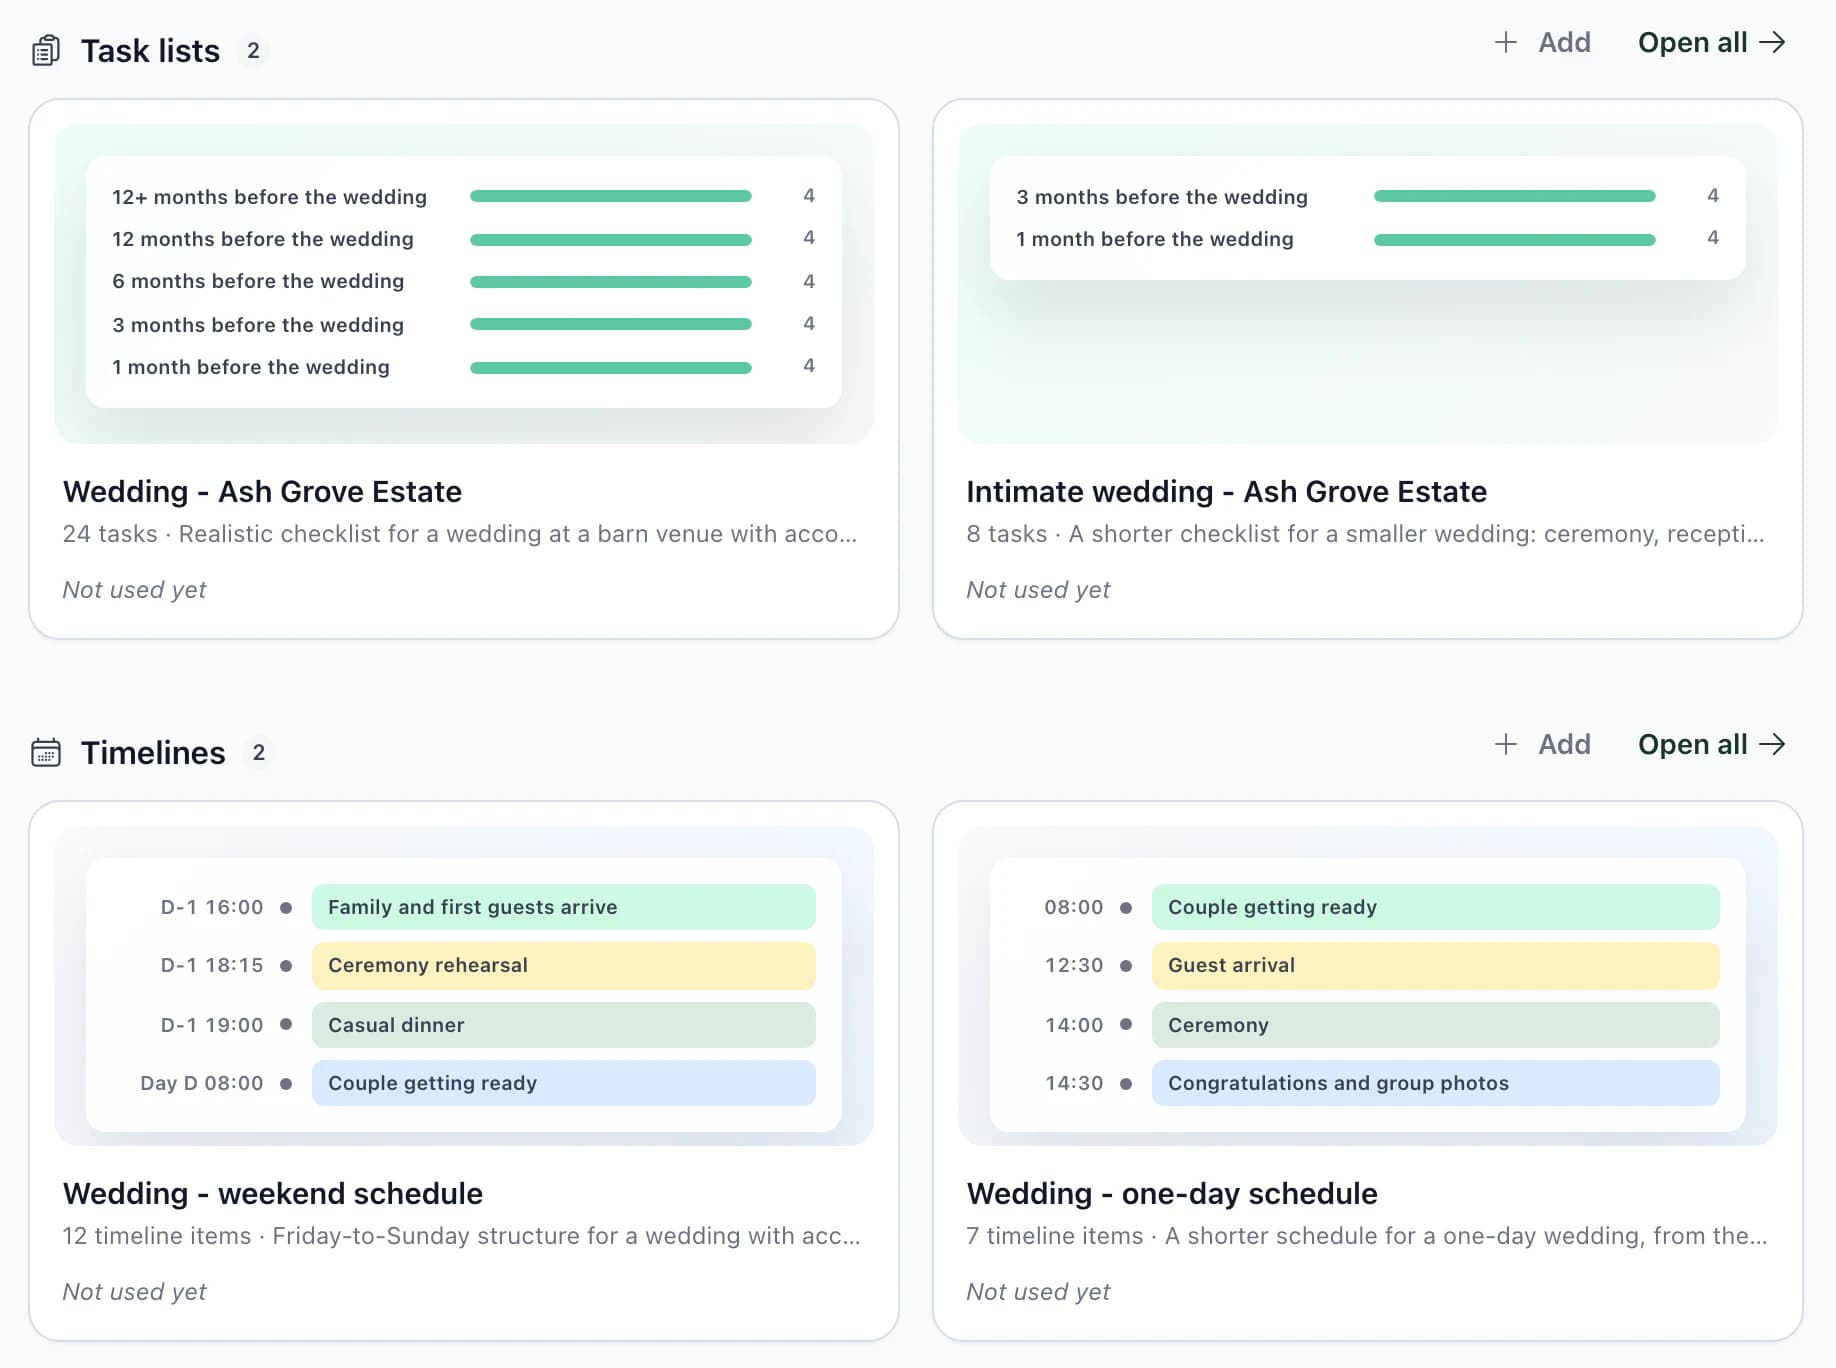The image size is (1836, 1368).
Task: Click 'Congratulations and group photos' item
Action: (1436, 1083)
